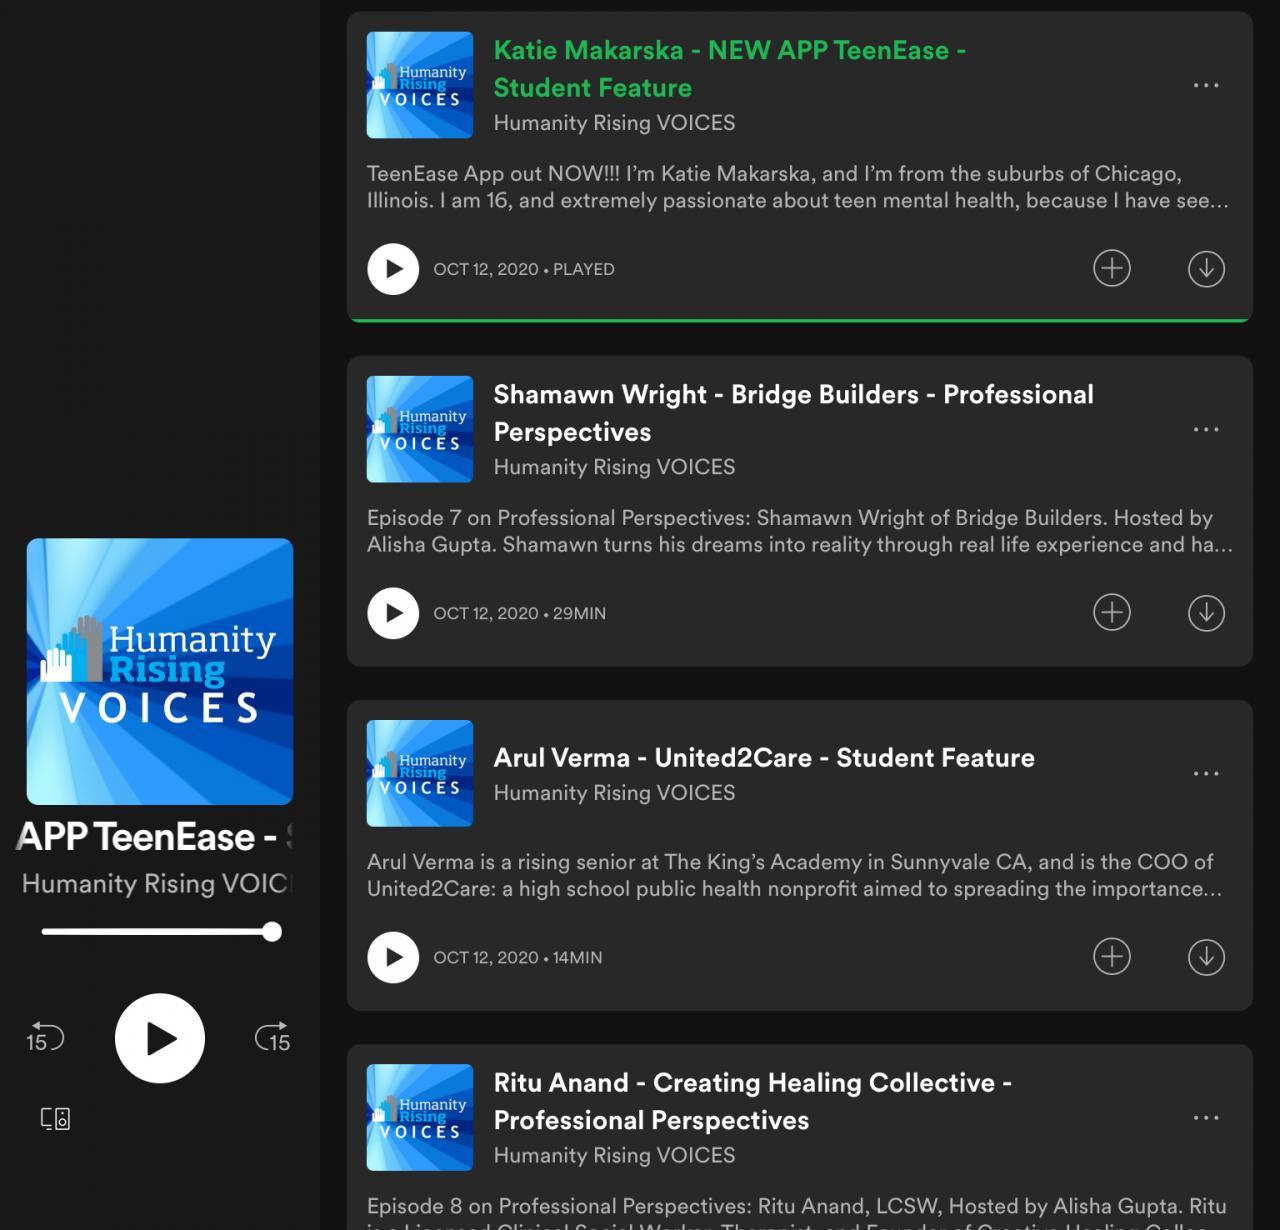Download the Shamawn Wright episode

coord(1206,612)
